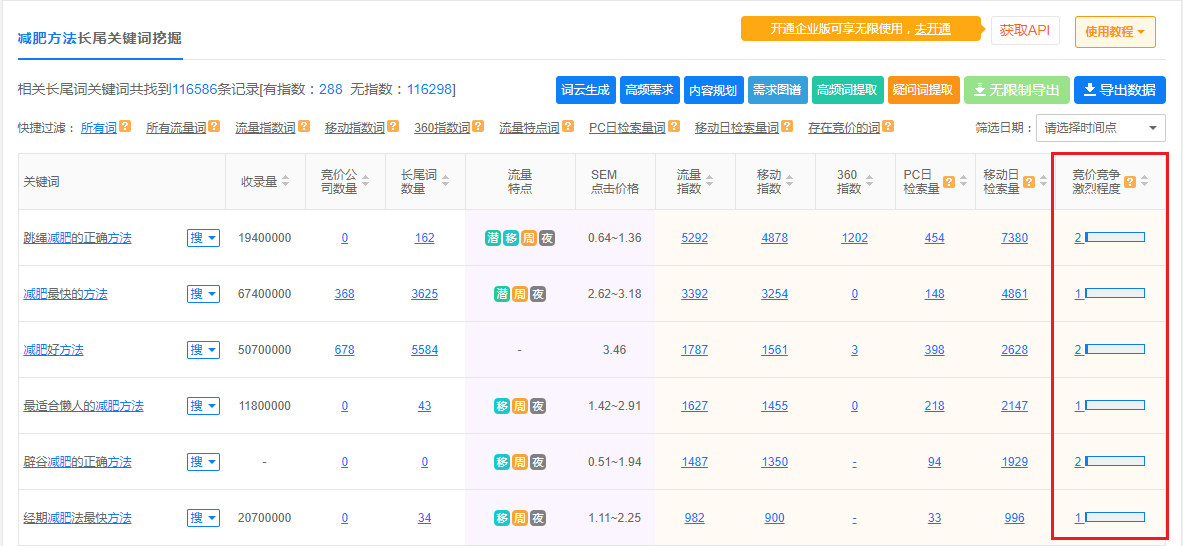Expand 使用教程 dropdown button
The image size is (1183, 546).
coord(1115,31)
